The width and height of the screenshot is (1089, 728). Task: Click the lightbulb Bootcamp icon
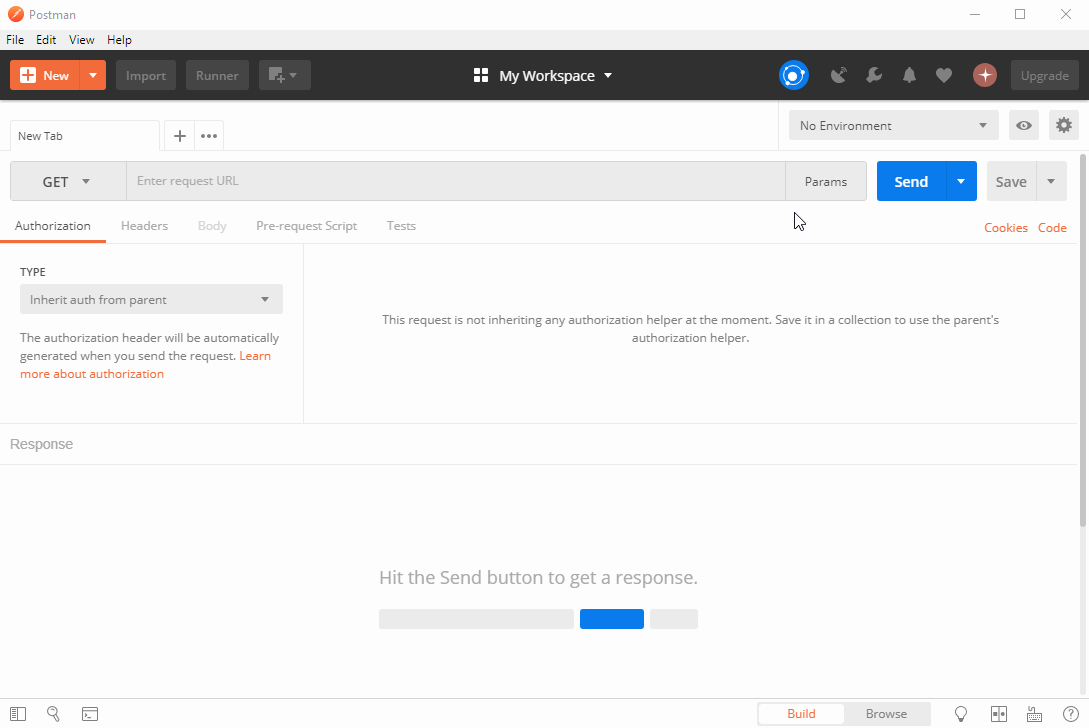[961, 713]
